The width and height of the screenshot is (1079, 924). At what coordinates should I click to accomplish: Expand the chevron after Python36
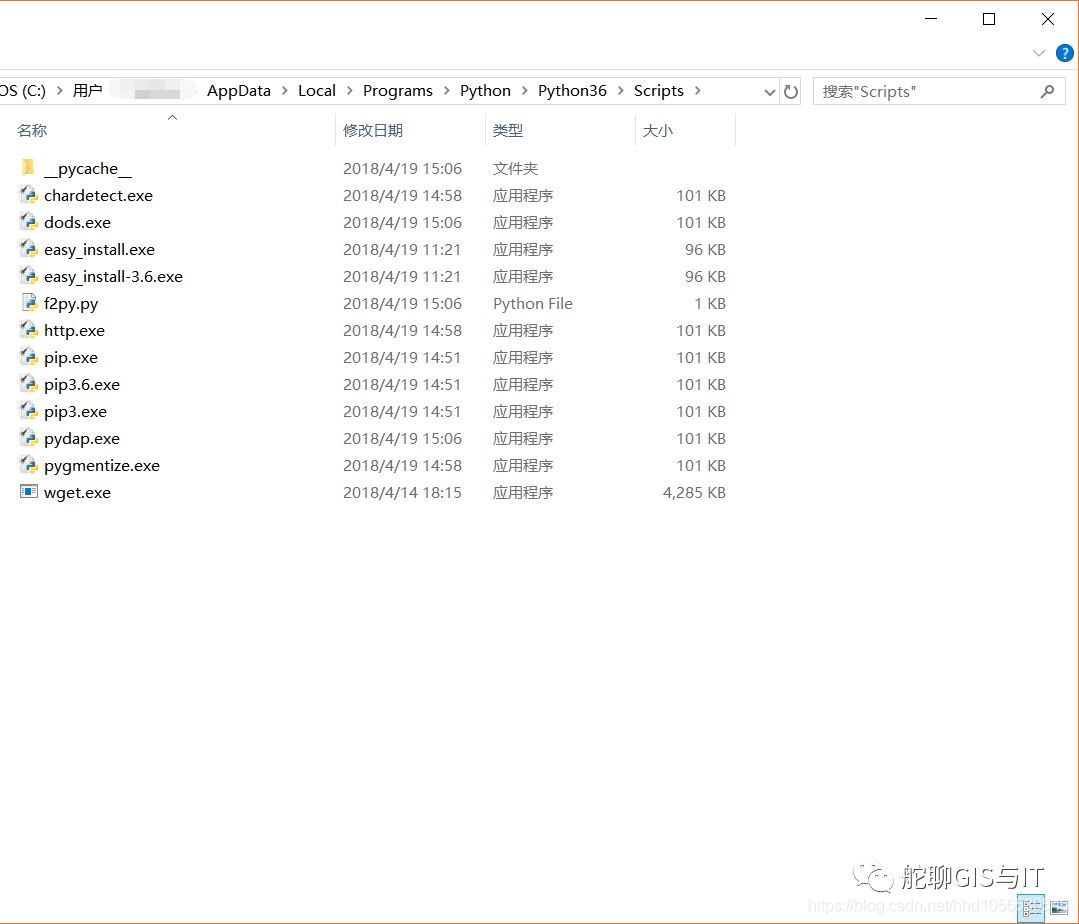(621, 91)
